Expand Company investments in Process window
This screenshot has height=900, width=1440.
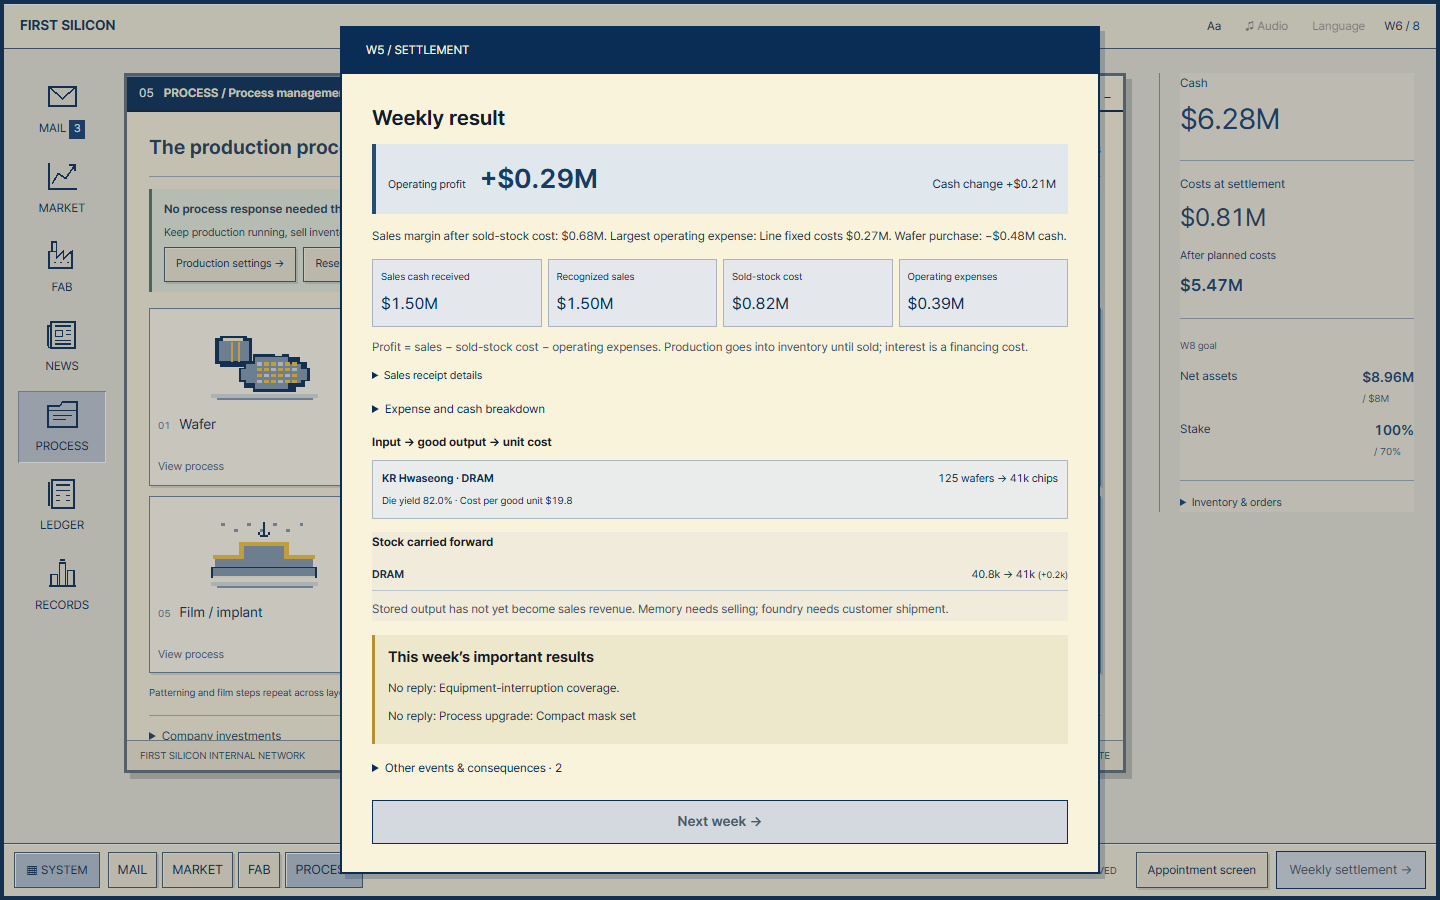pos(216,736)
